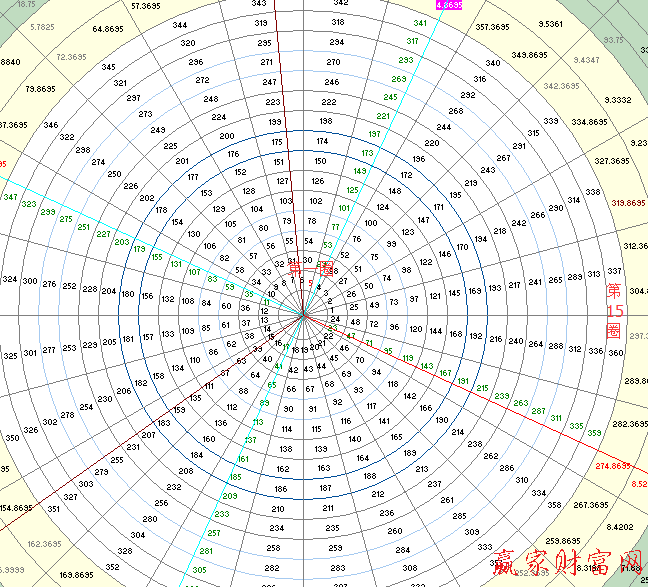Select the red 第15圈 ring label
This screenshot has height=587, width=648.
click(x=614, y=312)
